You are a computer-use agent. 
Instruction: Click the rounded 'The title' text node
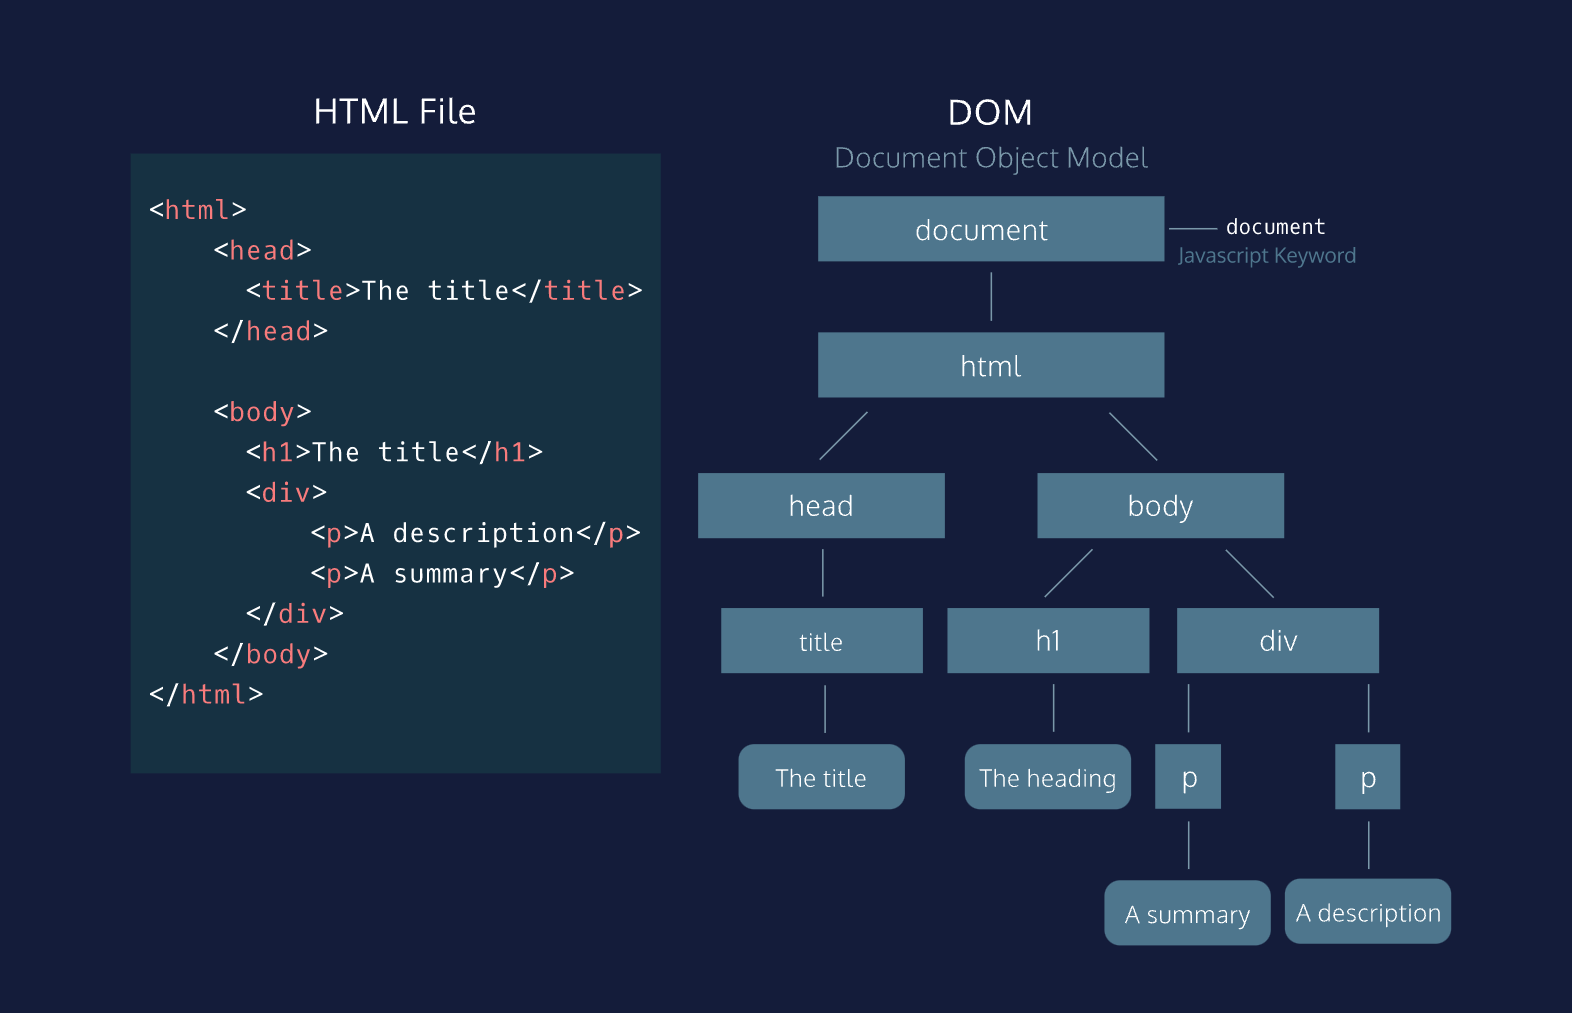tap(822, 777)
